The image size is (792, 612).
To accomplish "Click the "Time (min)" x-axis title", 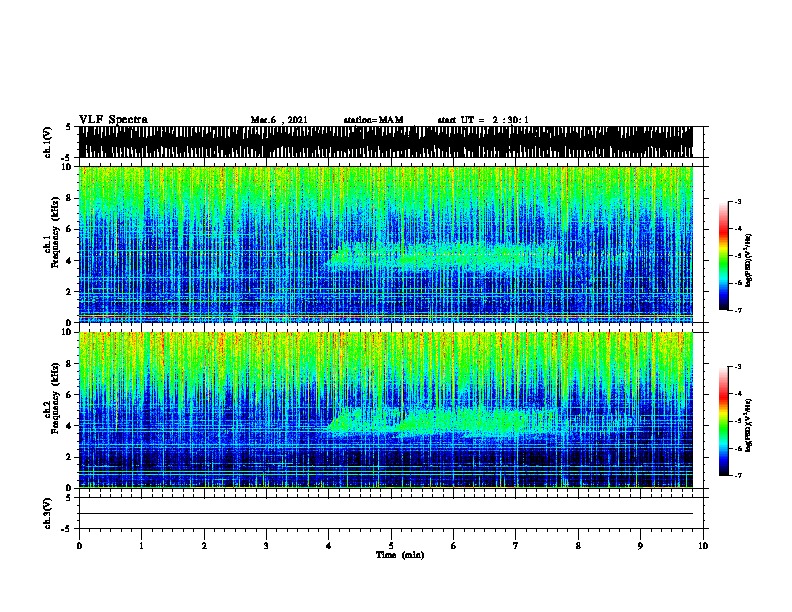I will (400, 555).
